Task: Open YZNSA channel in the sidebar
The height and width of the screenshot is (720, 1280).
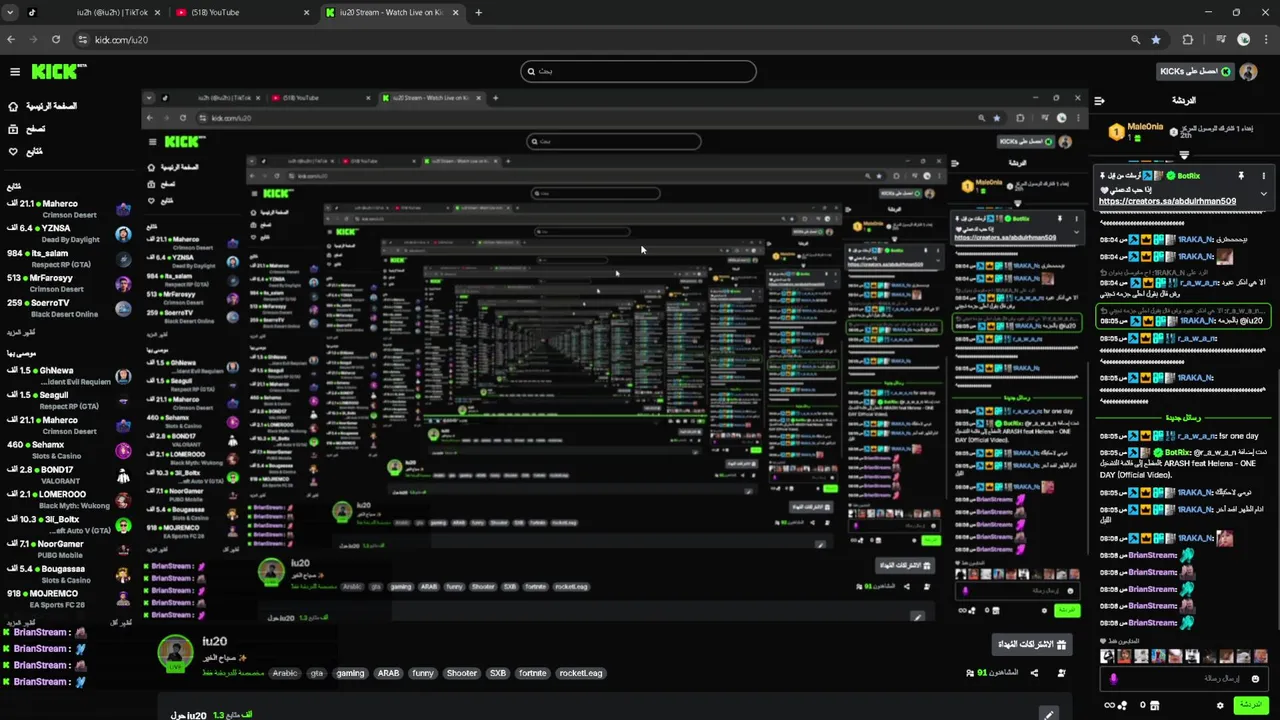Action: tap(68, 234)
